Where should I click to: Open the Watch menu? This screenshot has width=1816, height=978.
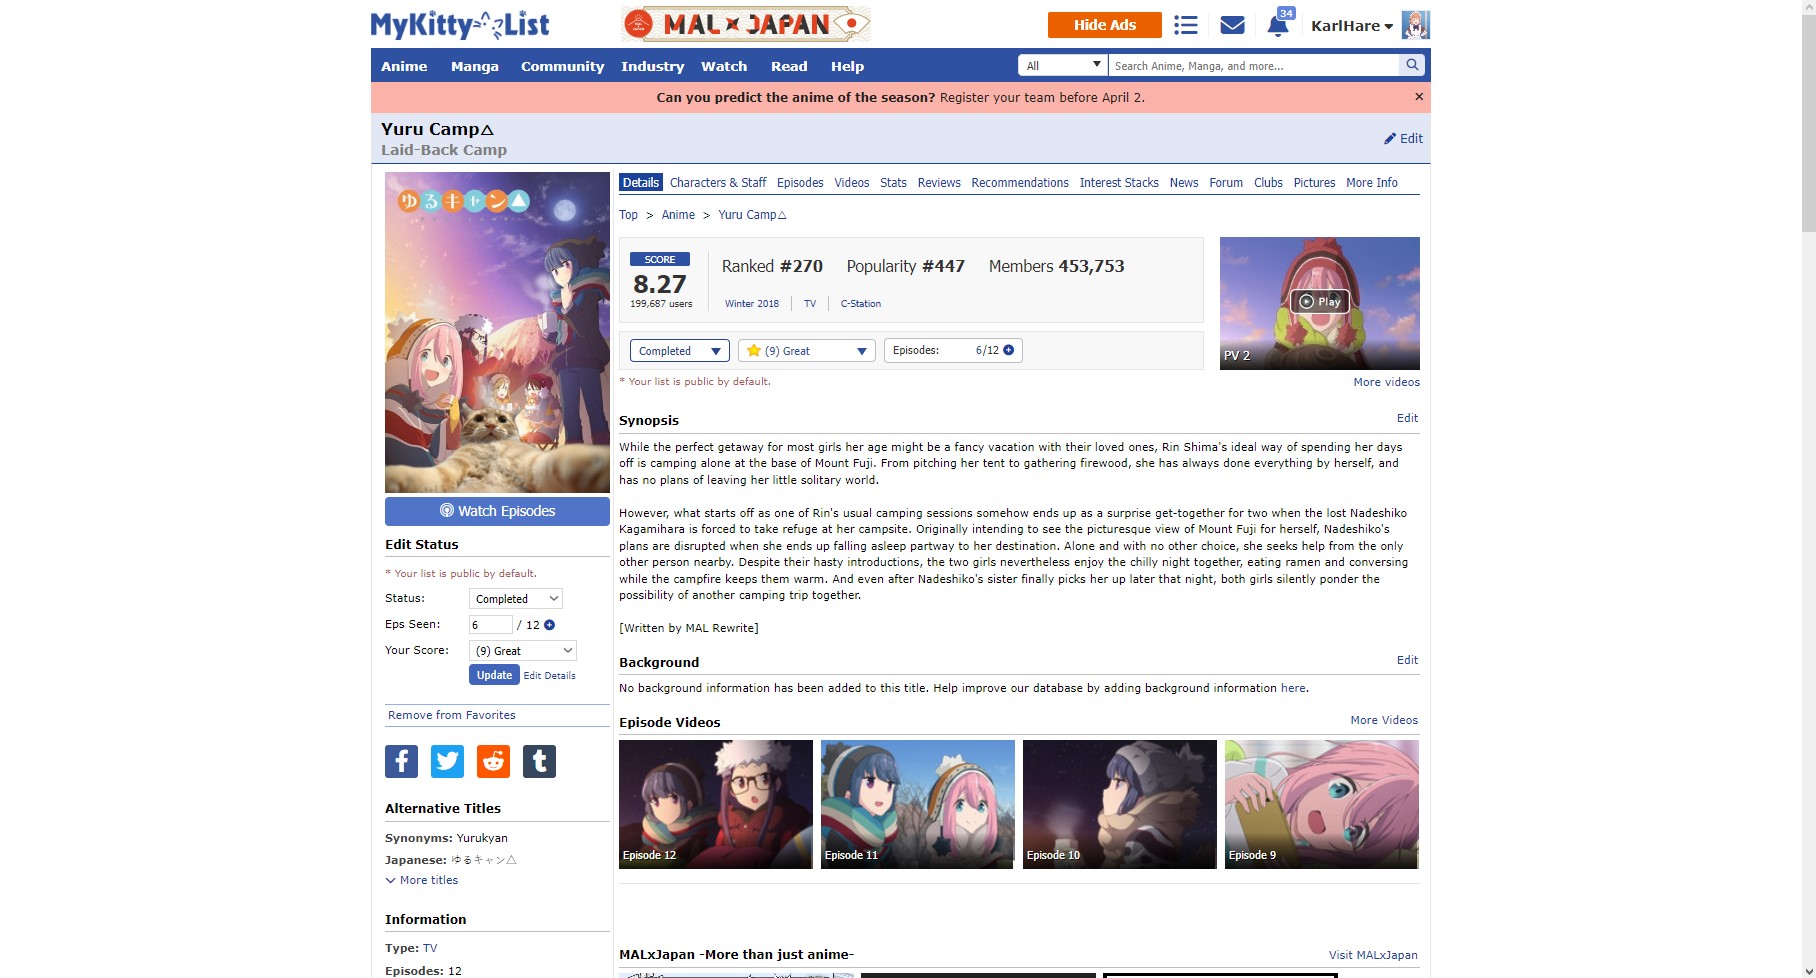(x=724, y=66)
